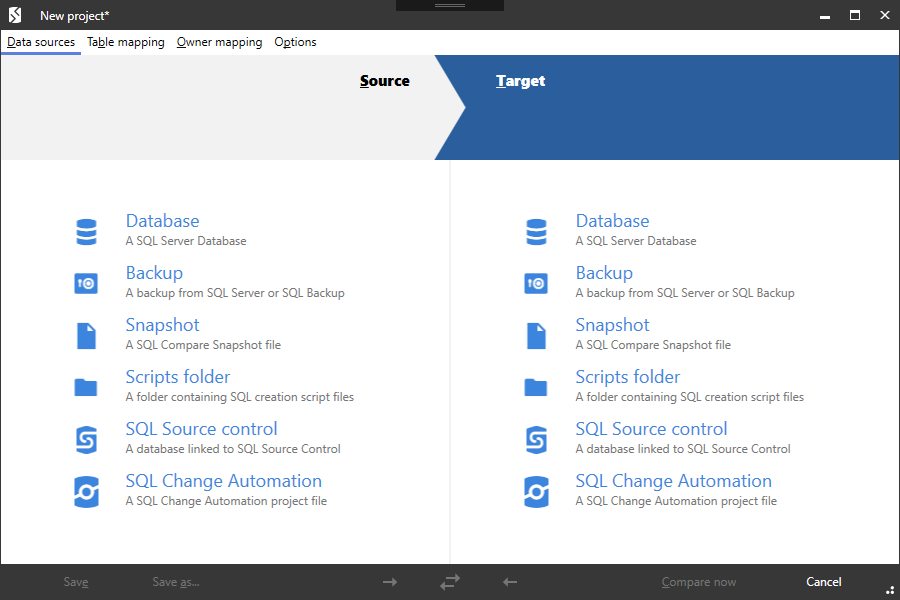Viewport: 900px width, 600px height.
Task: Click the target SQL Change Automation icon
Action: (536, 492)
